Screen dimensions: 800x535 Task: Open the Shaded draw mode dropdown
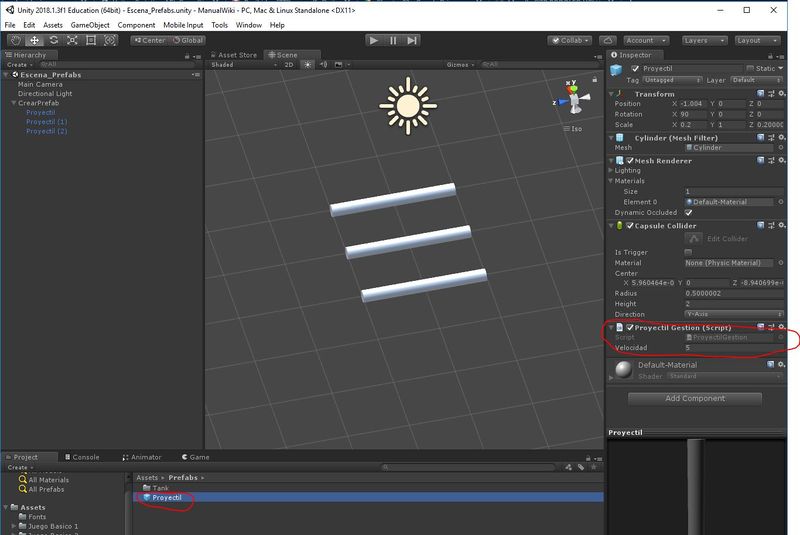click(x=244, y=65)
